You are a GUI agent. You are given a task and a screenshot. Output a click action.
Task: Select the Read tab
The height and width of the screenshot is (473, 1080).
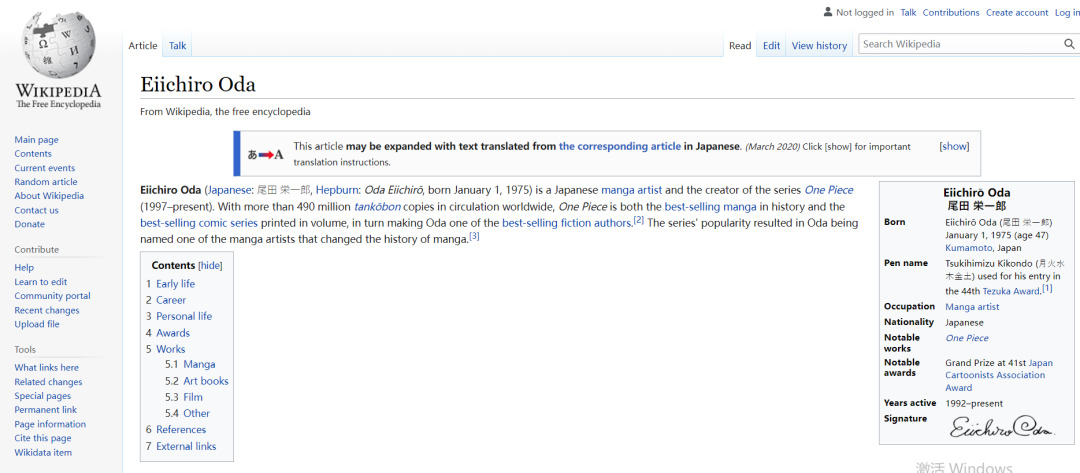point(740,45)
